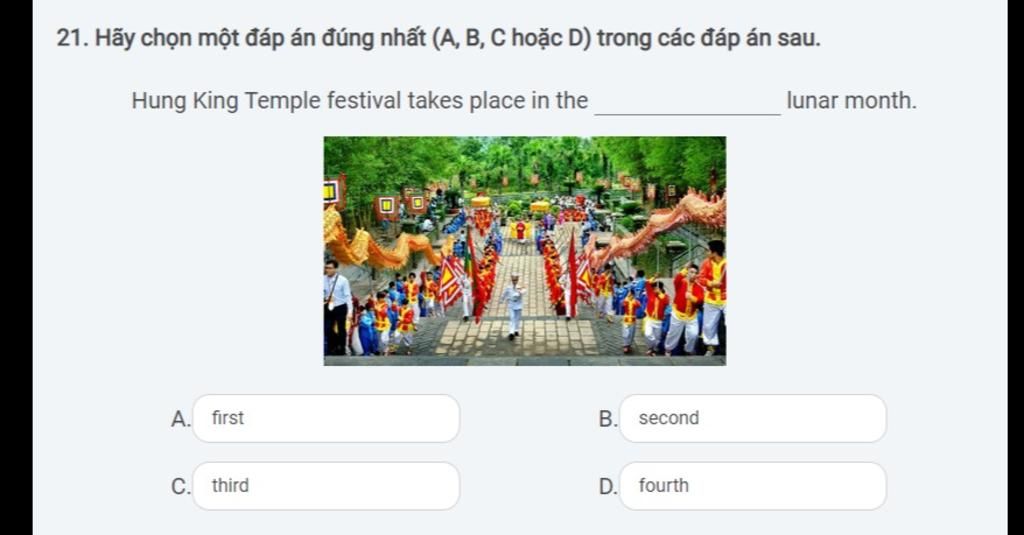Pick the "third" answer box
Viewport: 1024px width, 535px height.
(x=326, y=486)
